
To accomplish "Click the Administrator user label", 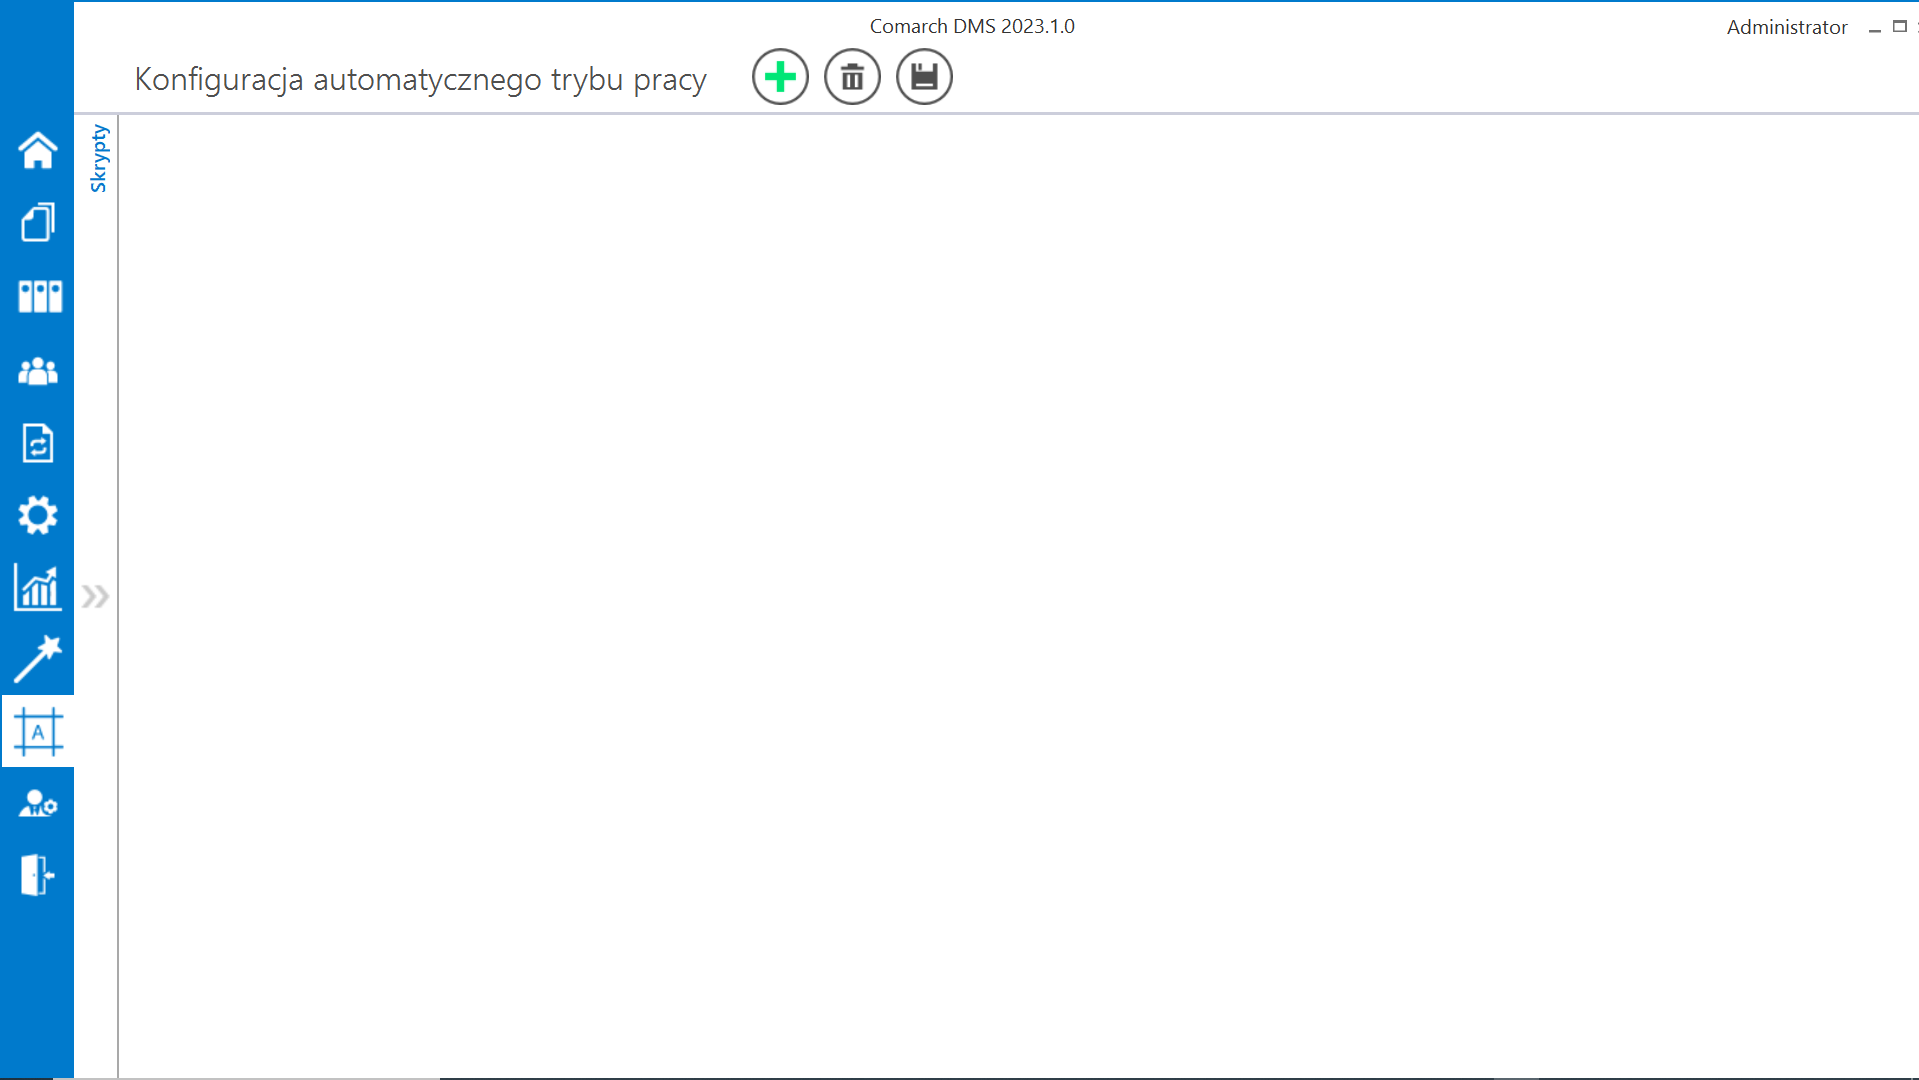I will click(x=1787, y=28).
